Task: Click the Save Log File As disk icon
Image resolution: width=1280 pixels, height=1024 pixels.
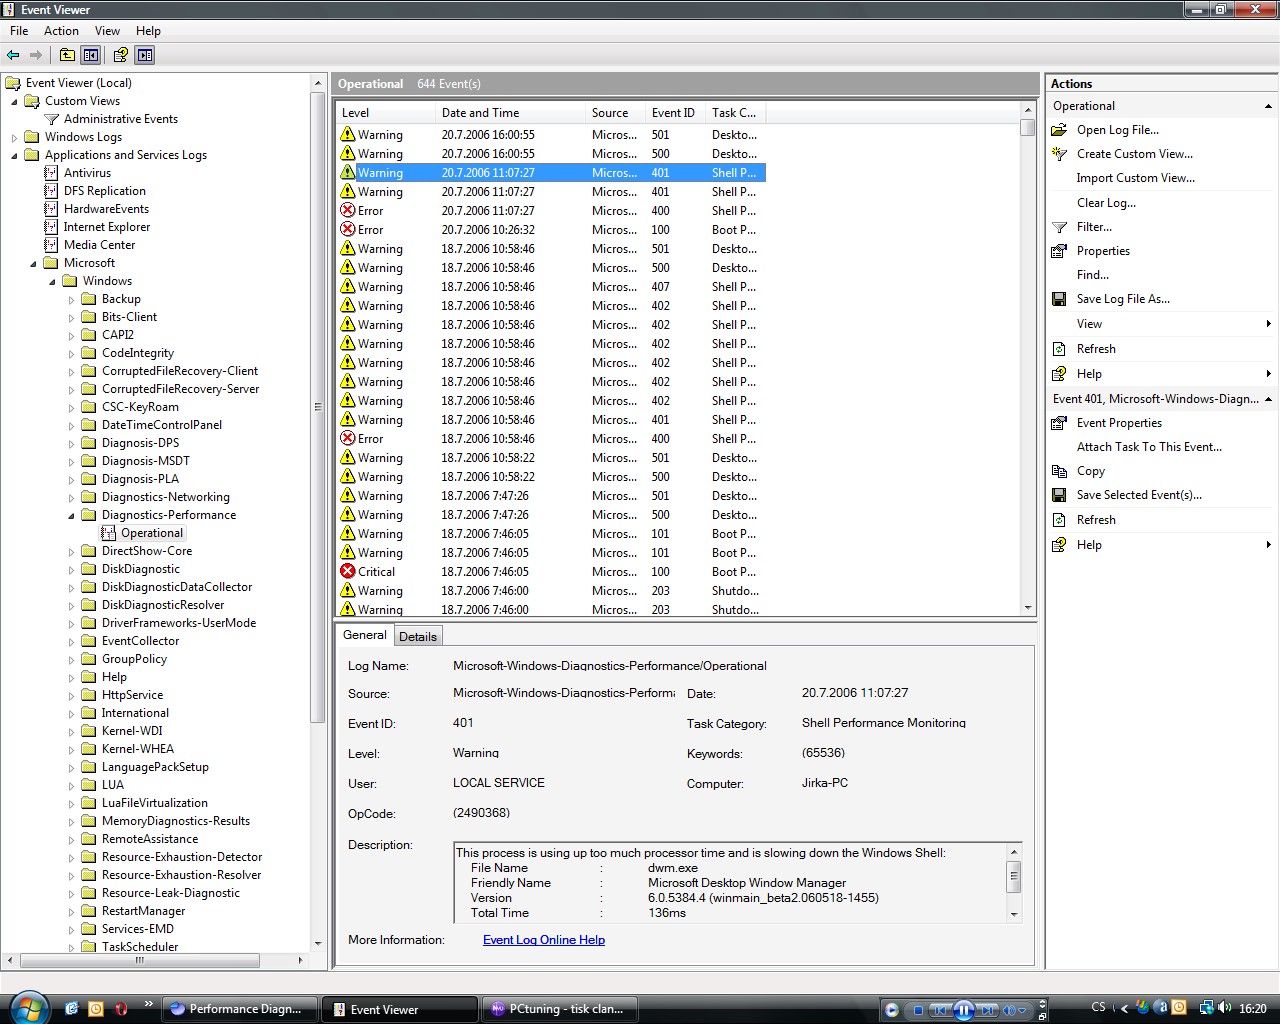Action: pos(1059,299)
